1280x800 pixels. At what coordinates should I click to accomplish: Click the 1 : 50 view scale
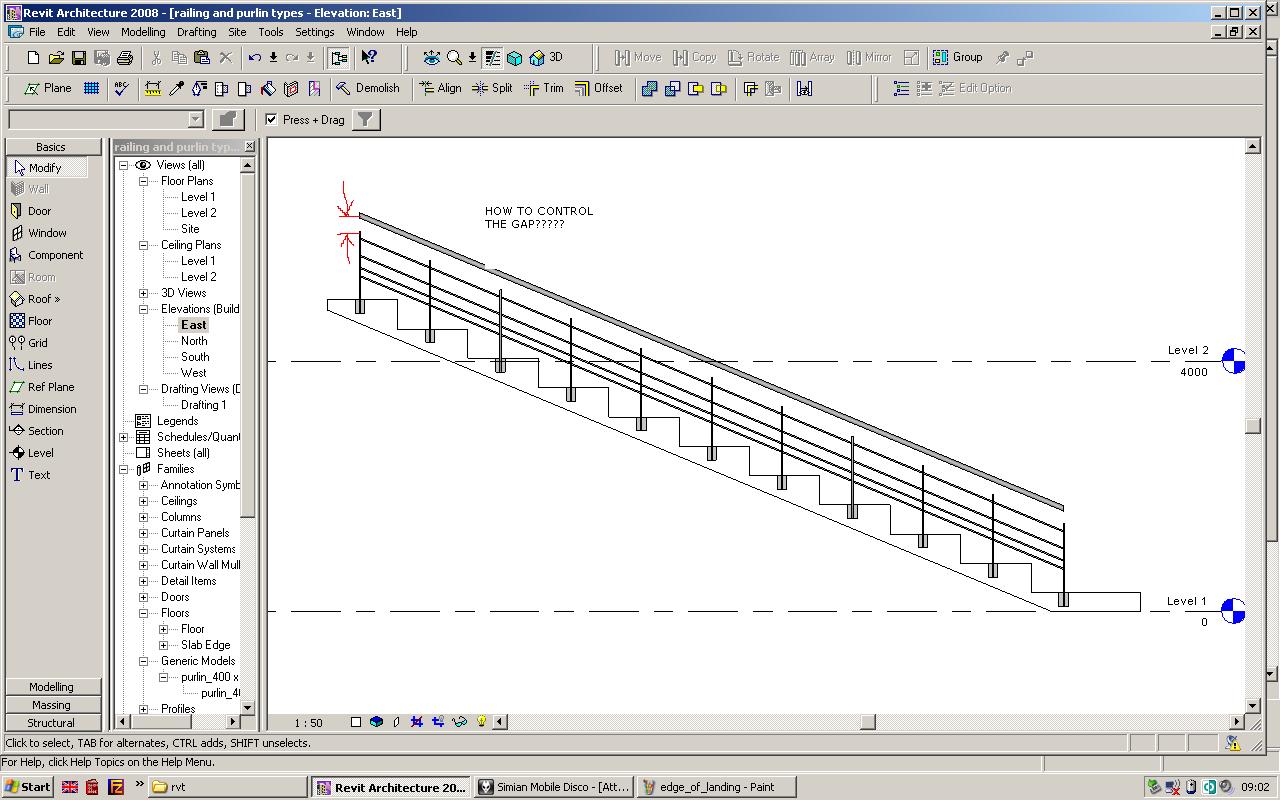308,722
